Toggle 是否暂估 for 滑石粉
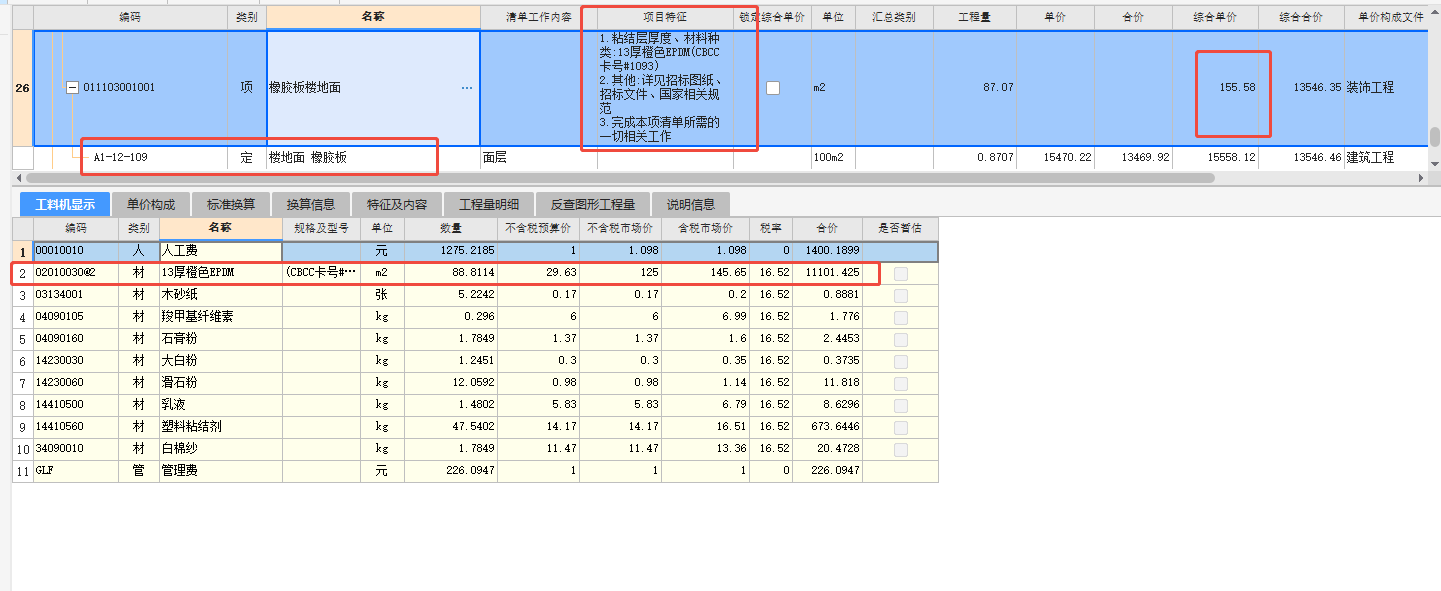 coord(901,383)
